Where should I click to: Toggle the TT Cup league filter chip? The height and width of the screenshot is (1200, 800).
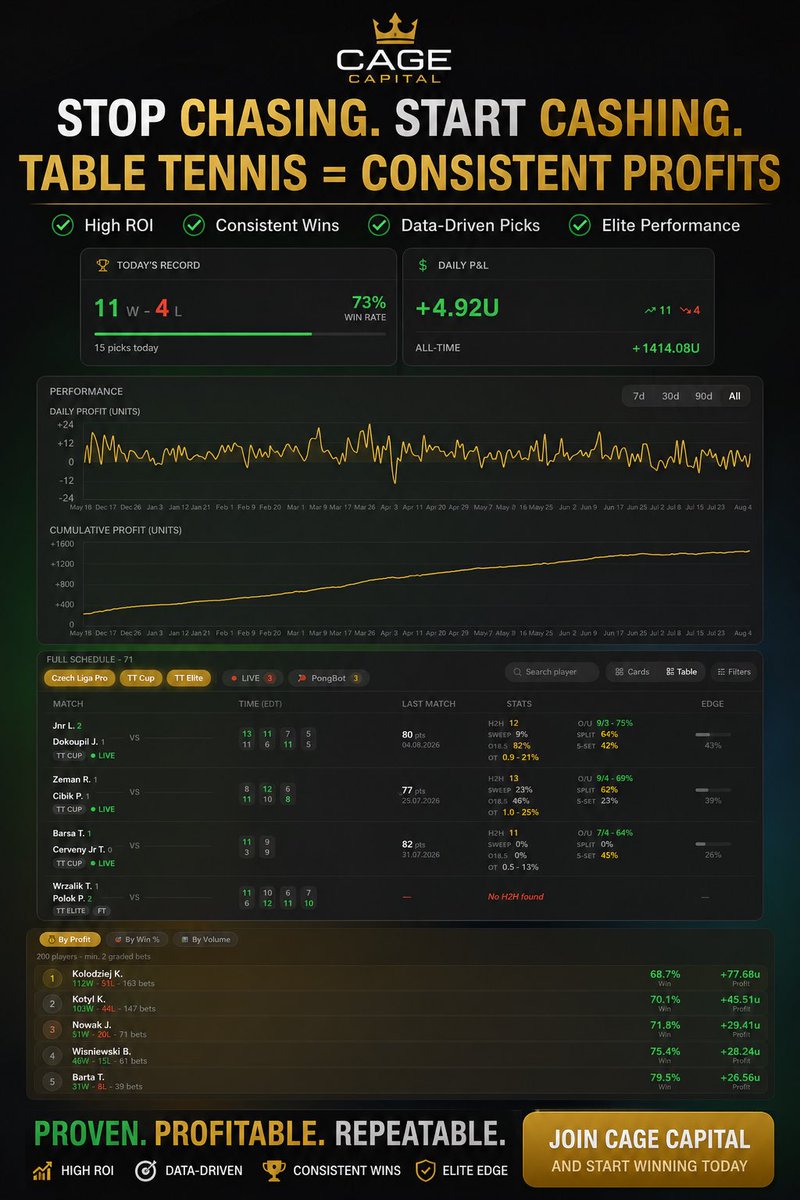pos(140,678)
